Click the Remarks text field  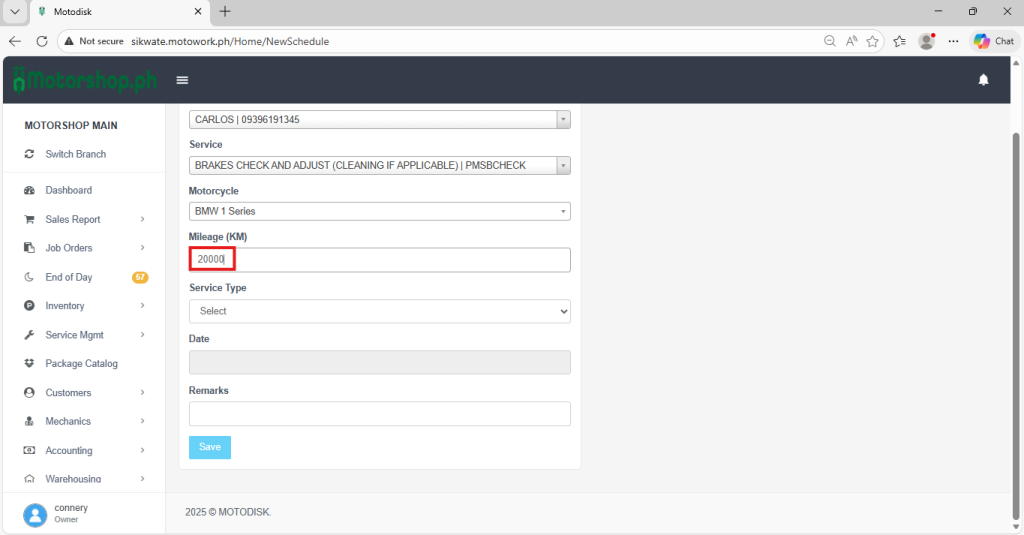click(x=379, y=414)
